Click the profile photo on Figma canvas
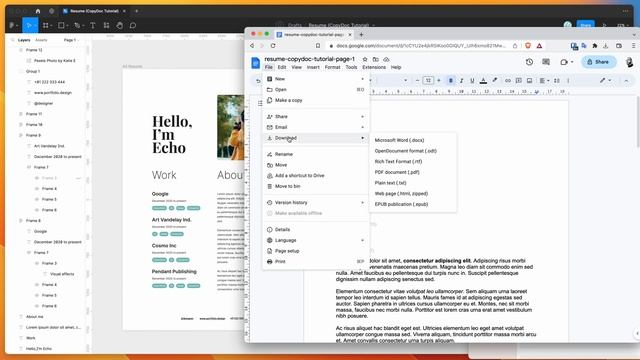The image size is (640, 360). point(231,127)
